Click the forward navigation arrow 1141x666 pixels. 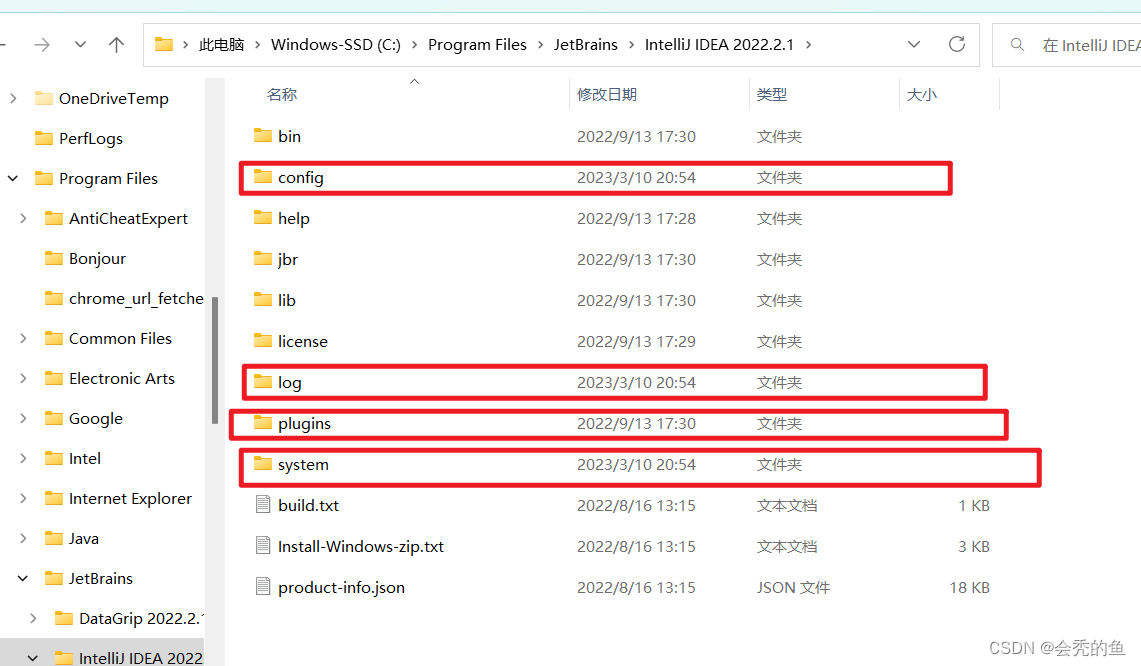[x=42, y=45]
